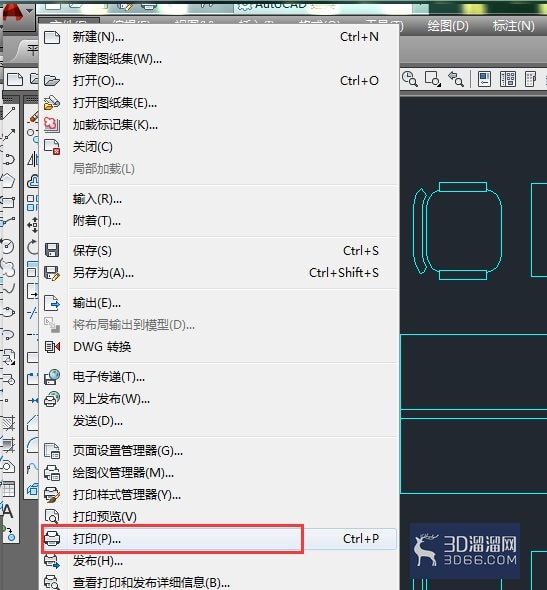The width and height of the screenshot is (547, 590).
Task: Click the floppy disk icon beside 保存(S)
Action: 52,250
